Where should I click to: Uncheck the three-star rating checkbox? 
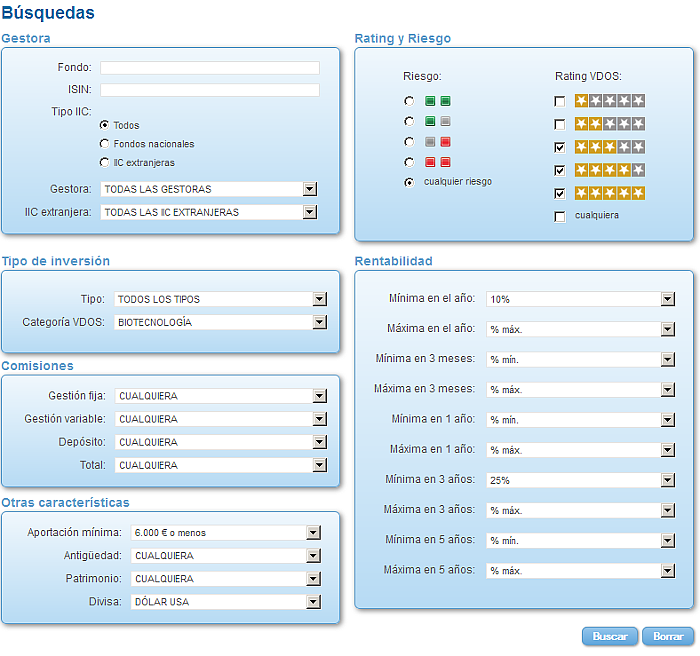click(x=559, y=147)
